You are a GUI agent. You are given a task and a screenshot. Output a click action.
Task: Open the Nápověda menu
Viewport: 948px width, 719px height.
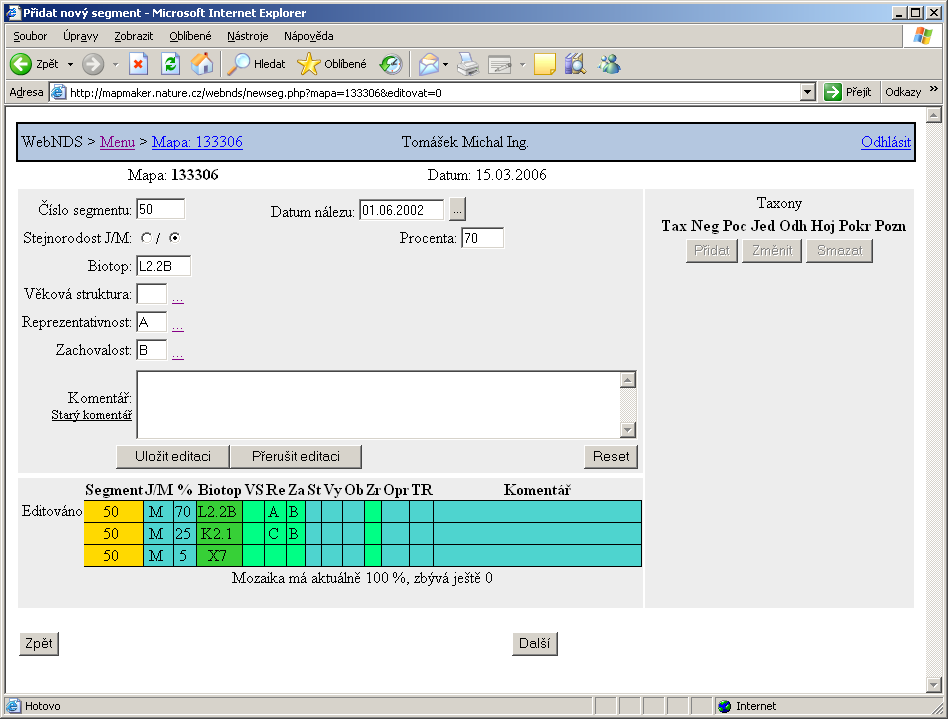coord(309,36)
